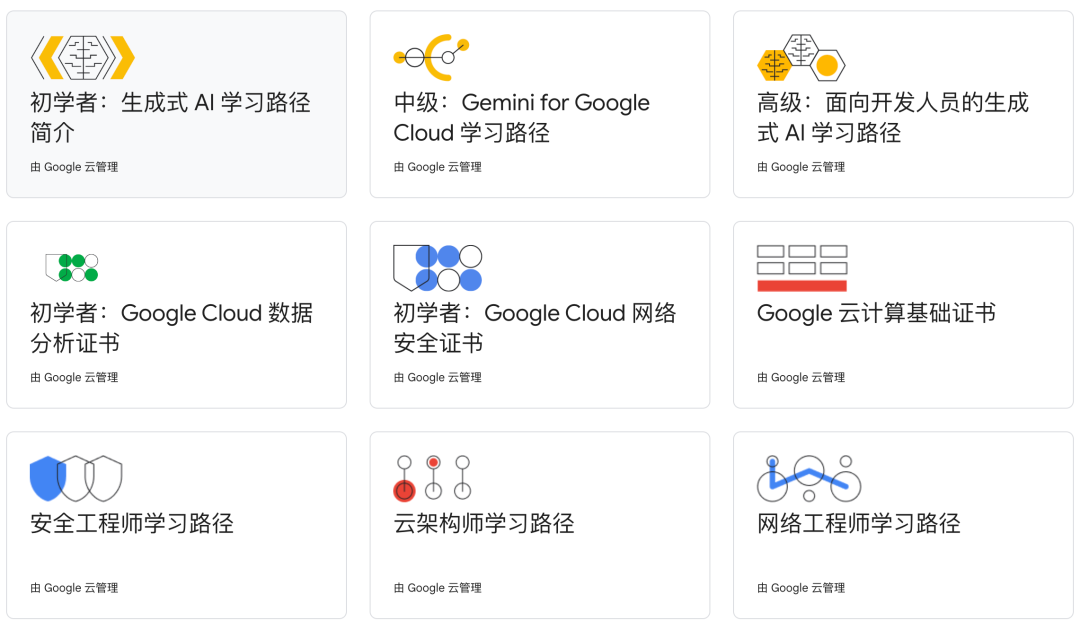1080x630 pixels.
Task: Click the blue dots cybersecurity shield icon
Action: 437,268
